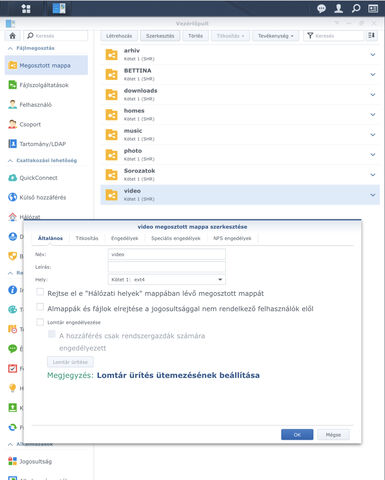385x480 pixels.
Task: Select the BETTINA shared folder icon
Action: tap(111, 74)
